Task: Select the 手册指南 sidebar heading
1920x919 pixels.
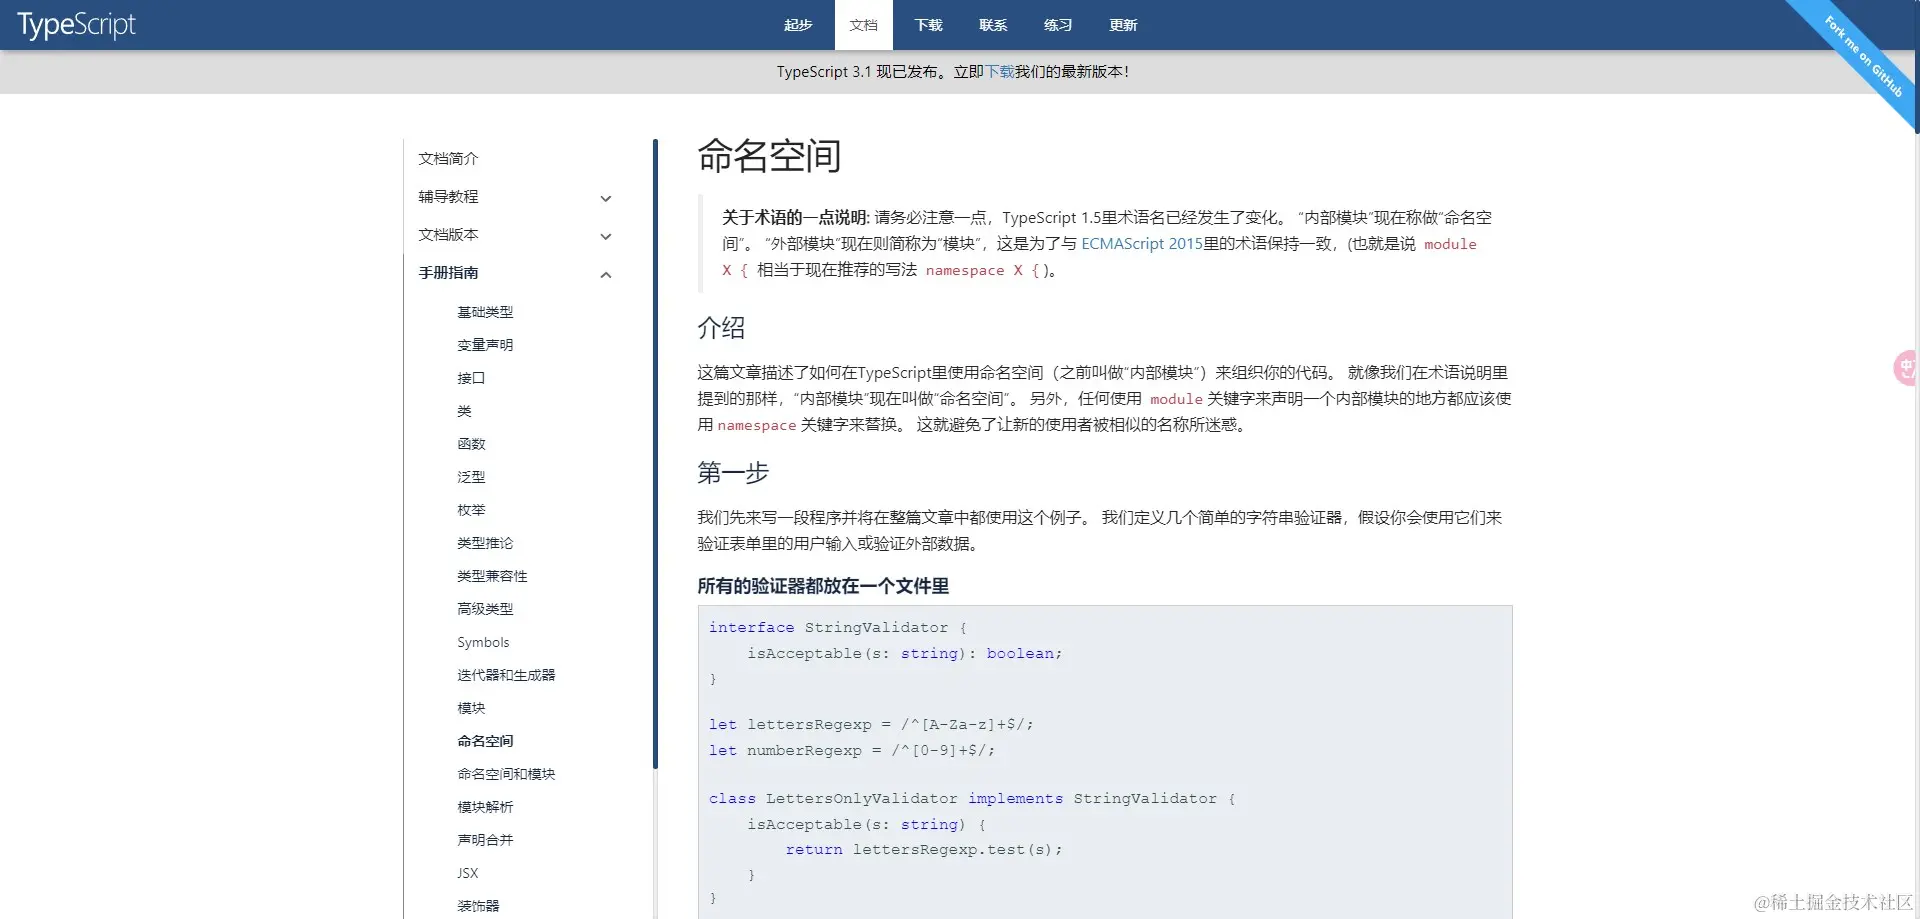Action: click(448, 273)
